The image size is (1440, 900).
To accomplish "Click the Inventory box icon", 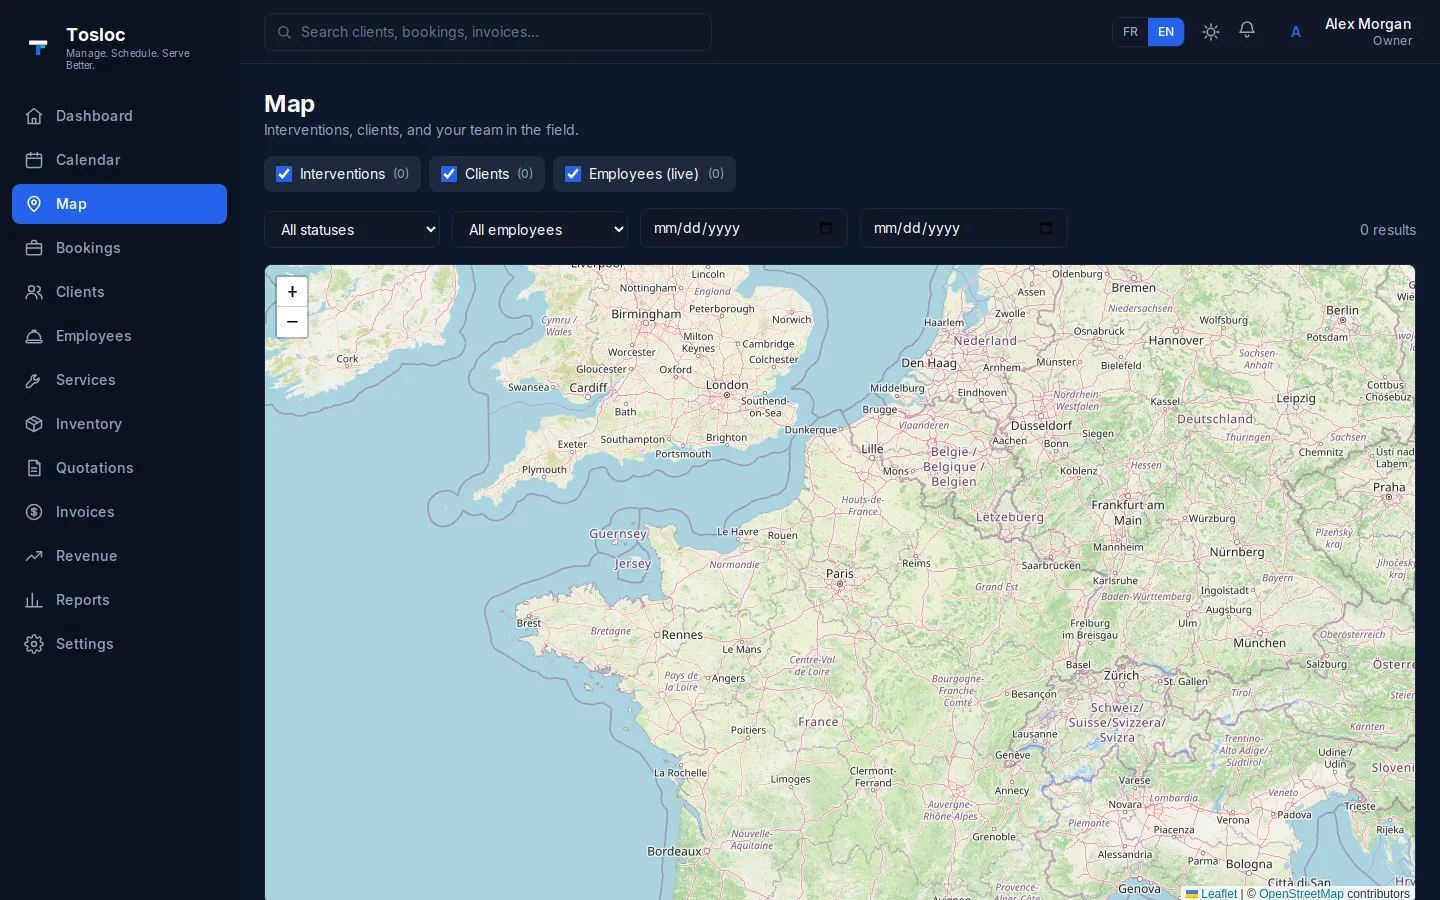I will tap(34, 424).
